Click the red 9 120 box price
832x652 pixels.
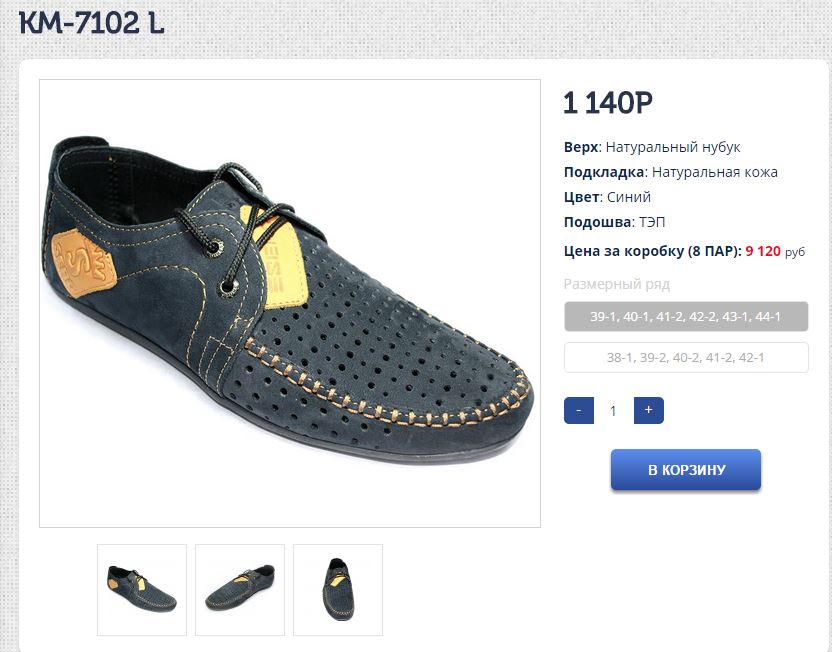pos(763,251)
